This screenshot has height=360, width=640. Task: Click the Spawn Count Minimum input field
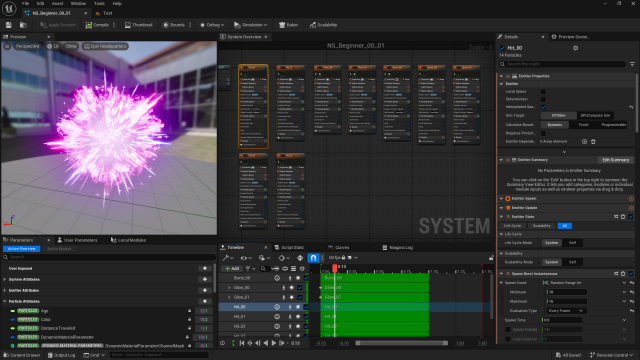[x=567, y=292]
